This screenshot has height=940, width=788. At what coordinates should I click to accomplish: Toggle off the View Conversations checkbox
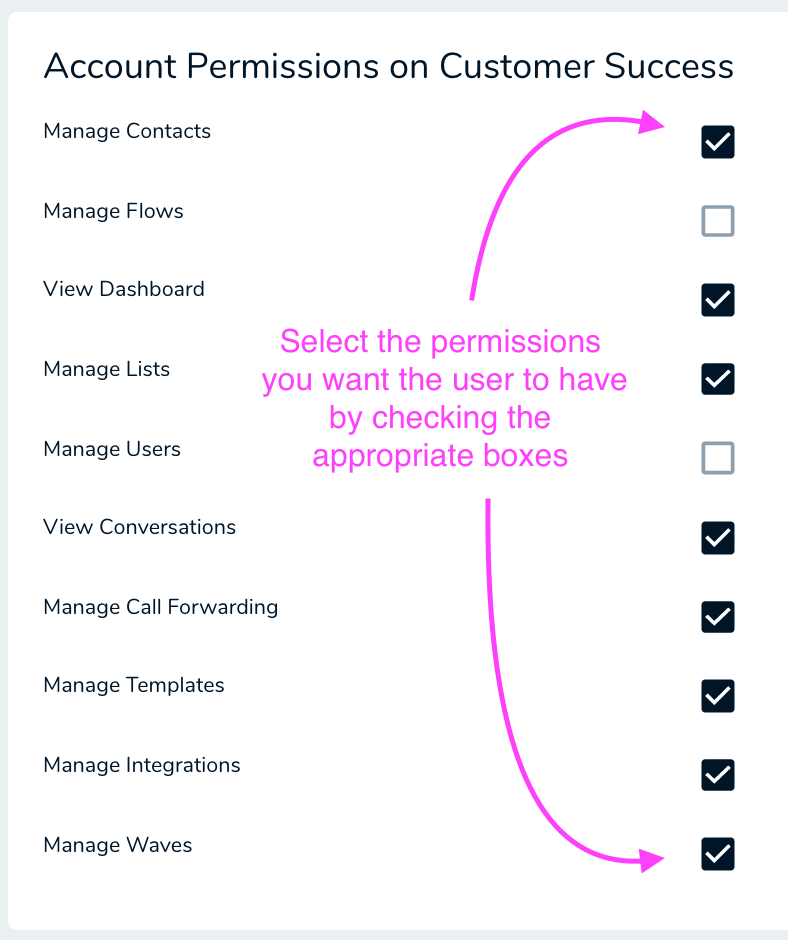click(718, 537)
